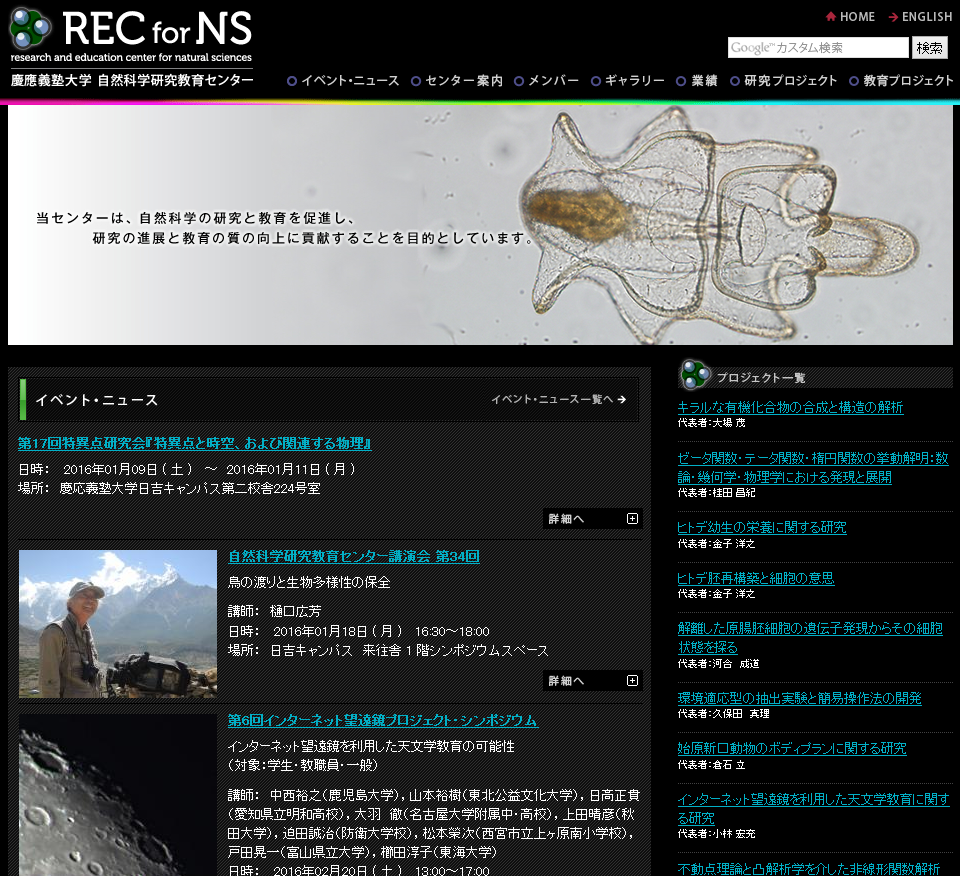Viewport: 960px width, 876px height.
Task: Open the メンバー menu item
Action: coord(547,81)
